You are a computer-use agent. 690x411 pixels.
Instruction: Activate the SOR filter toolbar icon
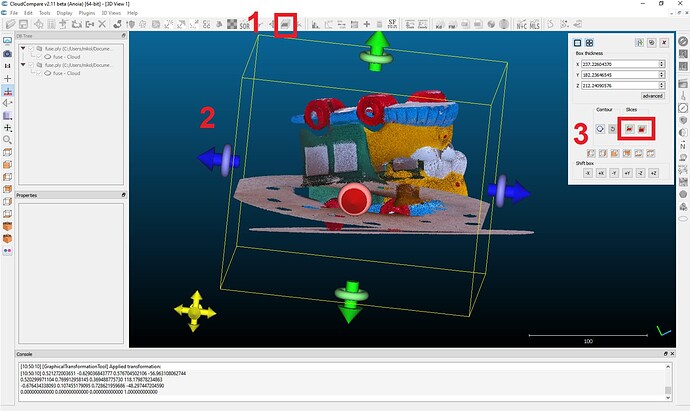click(245, 25)
